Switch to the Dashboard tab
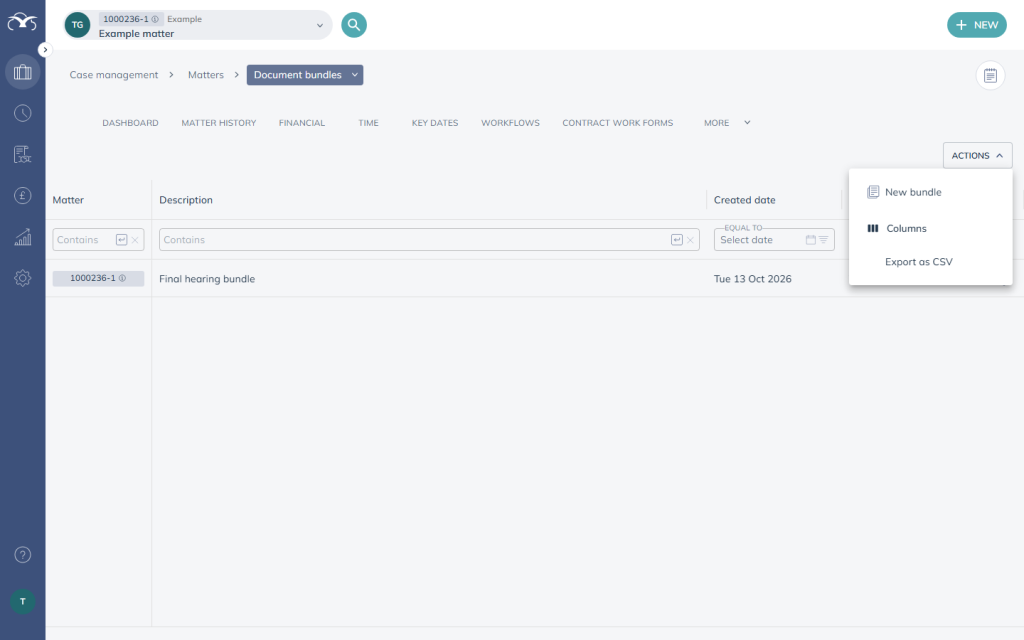The image size is (1024, 640). pyautogui.click(x=131, y=123)
